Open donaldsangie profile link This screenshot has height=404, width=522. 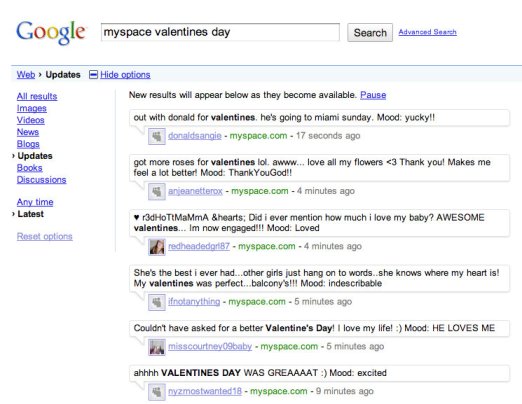195,136
